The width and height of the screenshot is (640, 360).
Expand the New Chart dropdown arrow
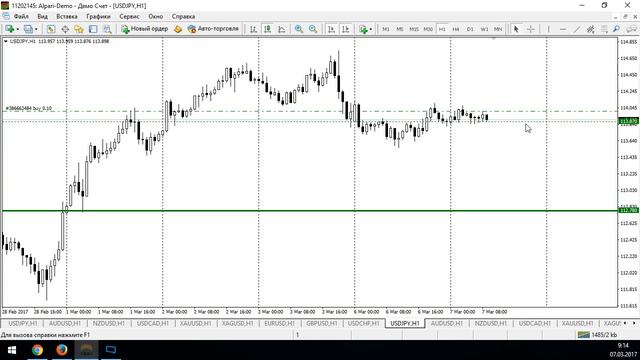click(x=17, y=29)
